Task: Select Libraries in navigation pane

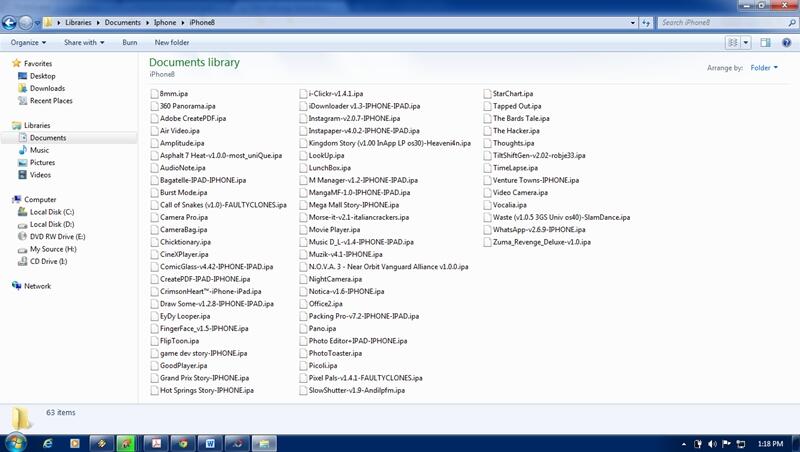Action: (x=37, y=125)
